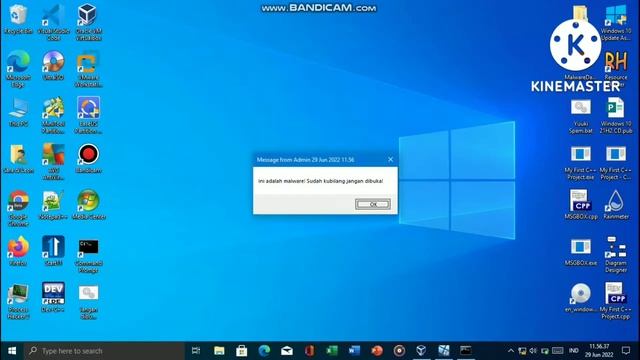This screenshot has width=640, height=360.
Task: Select the Resource Hacker RH desktop icon
Action: [616, 68]
